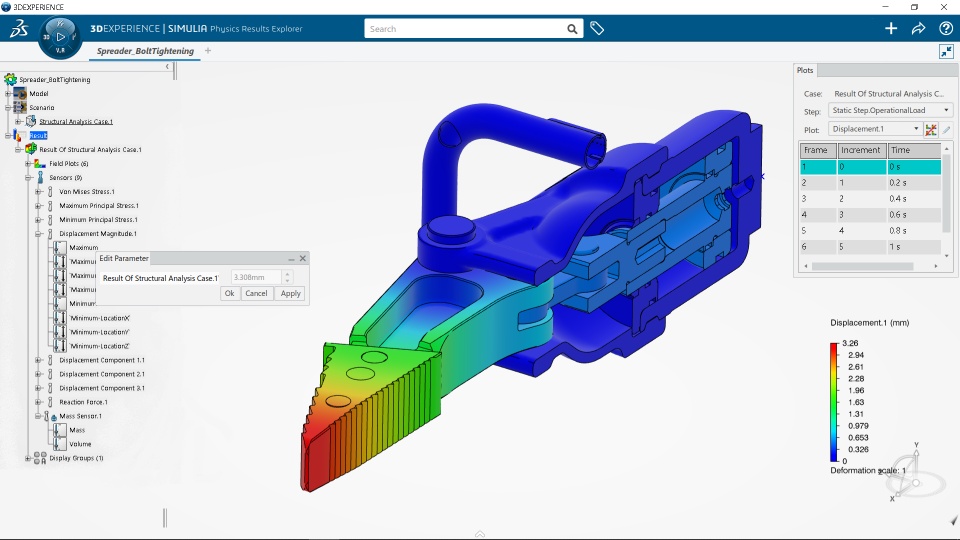Select the highlighted Results tree node
Screen dimensions: 960x540
(x=38, y=135)
